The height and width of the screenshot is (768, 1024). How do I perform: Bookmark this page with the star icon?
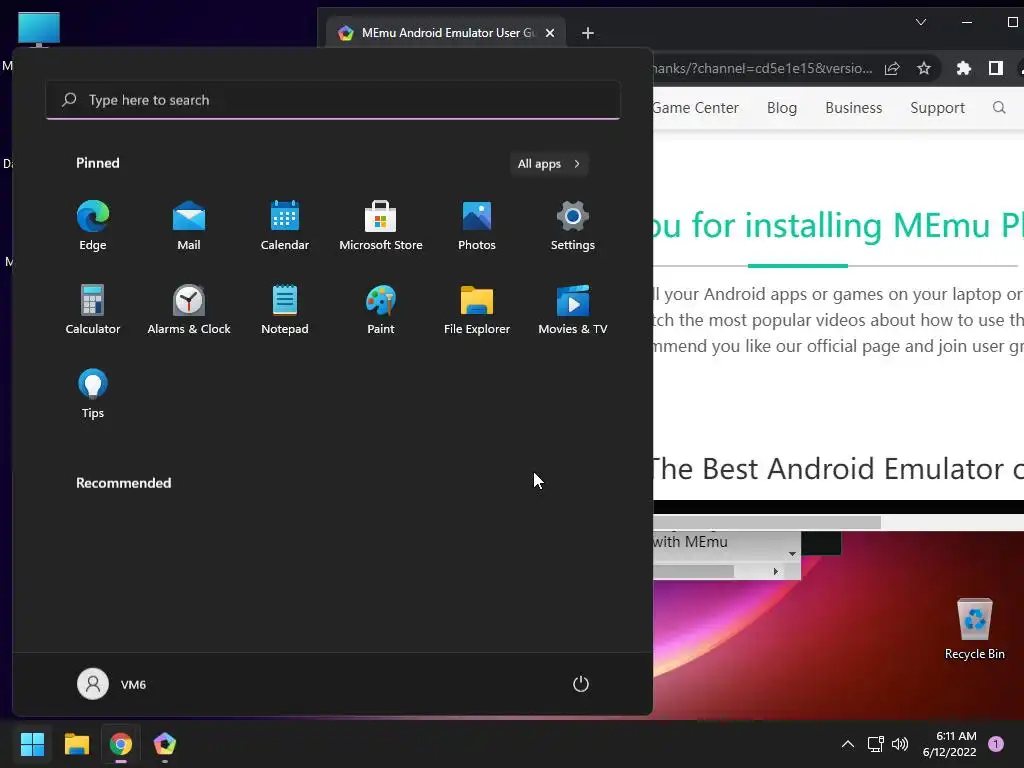click(x=923, y=69)
